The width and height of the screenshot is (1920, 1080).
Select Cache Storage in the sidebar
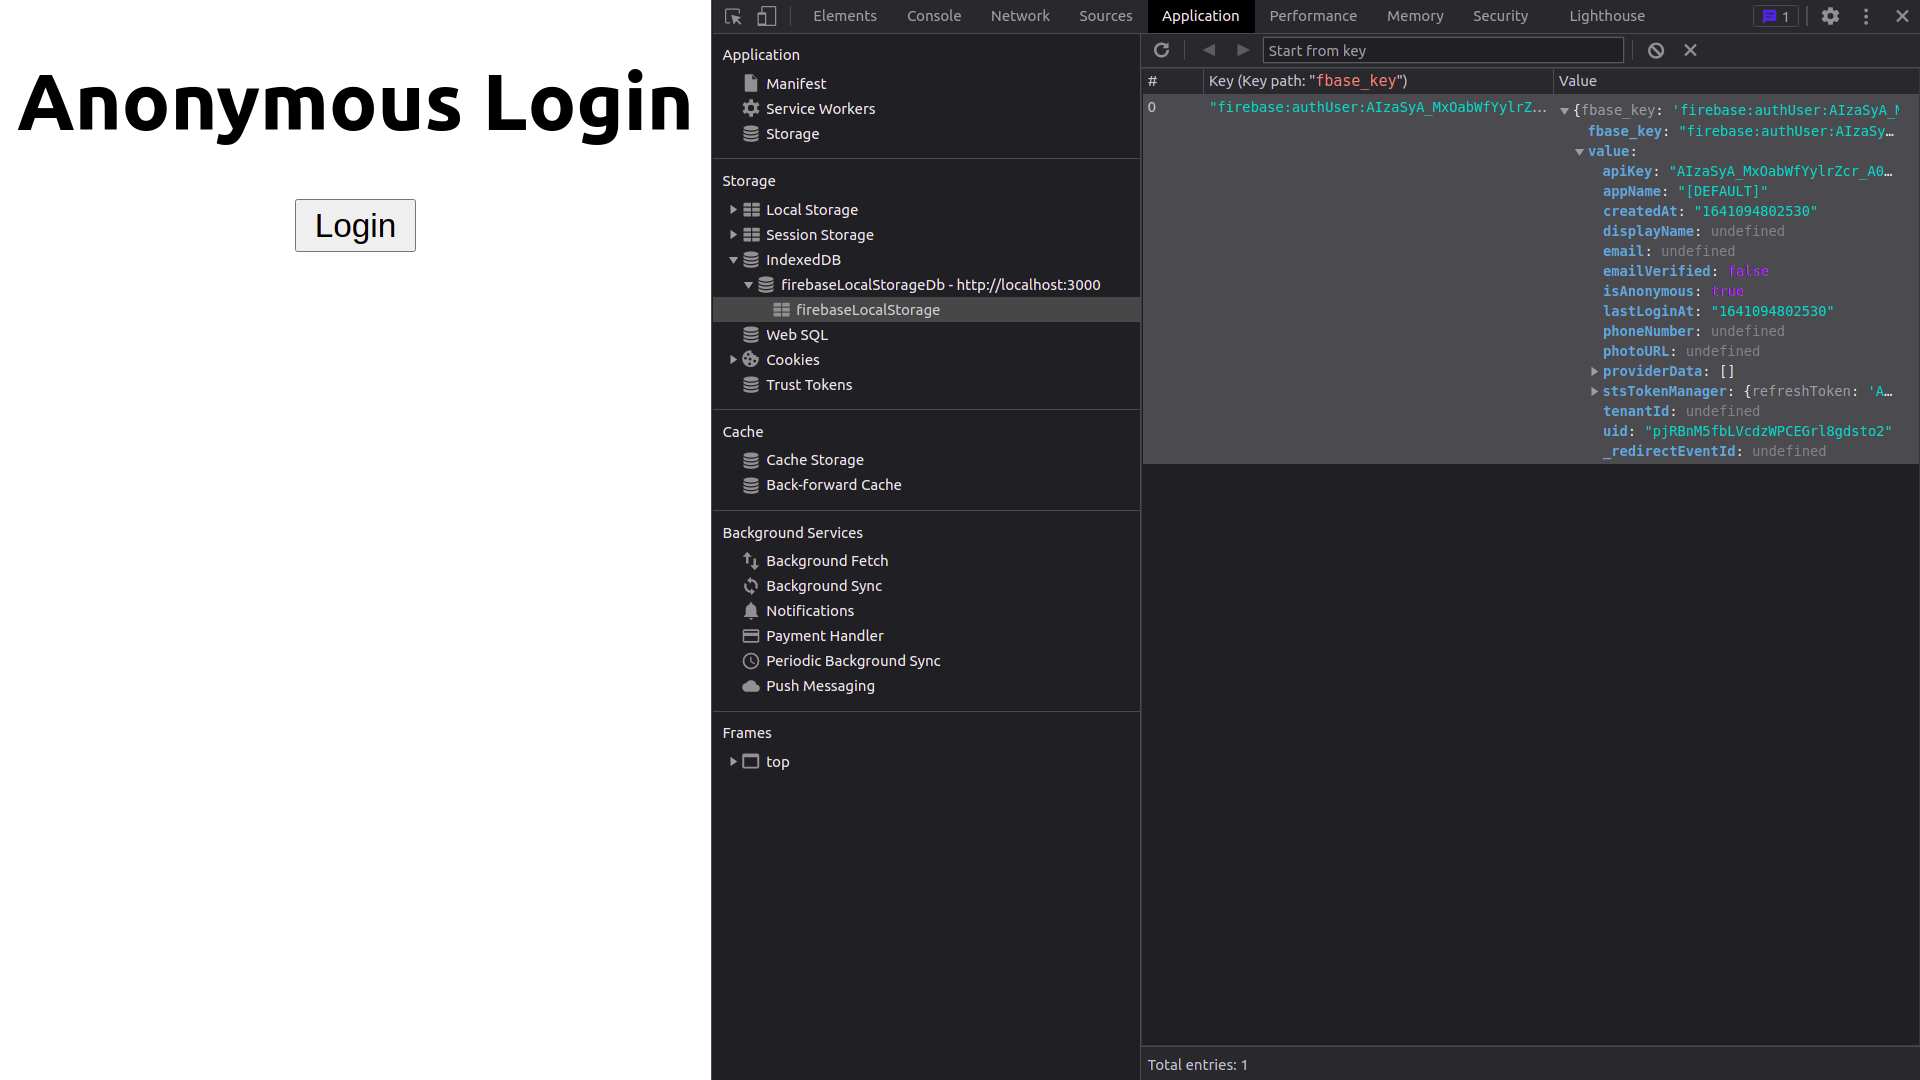814,460
